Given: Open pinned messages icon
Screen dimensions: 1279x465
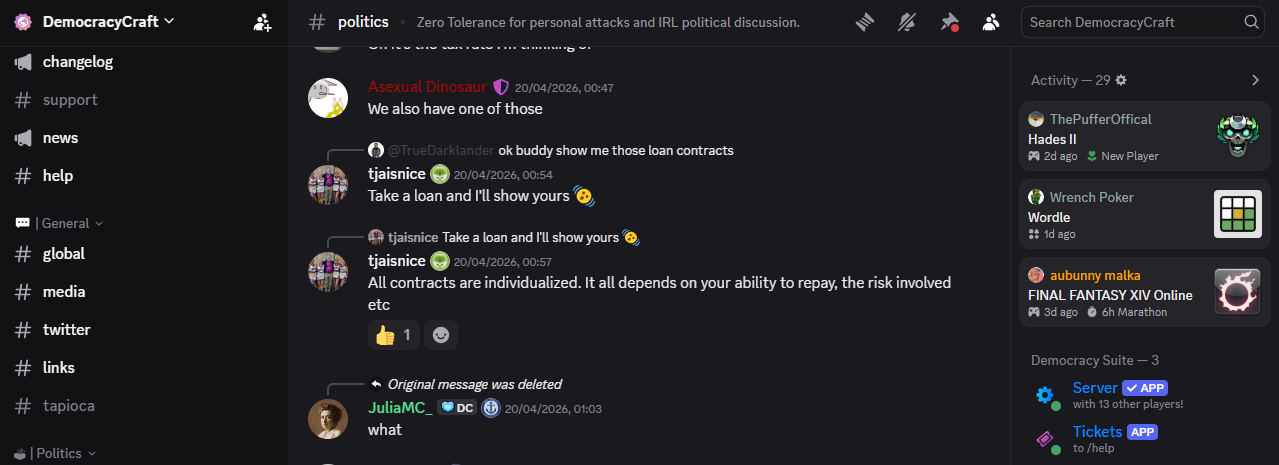Looking at the screenshot, I should [x=949, y=22].
